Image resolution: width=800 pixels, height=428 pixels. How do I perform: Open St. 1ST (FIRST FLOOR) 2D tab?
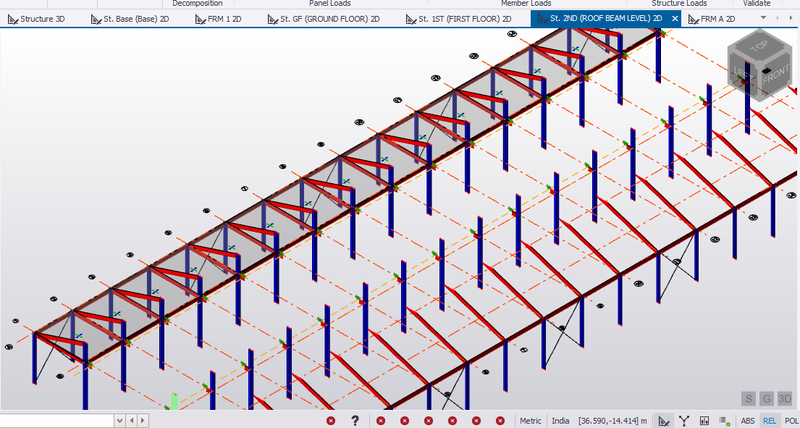pos(458,19)
